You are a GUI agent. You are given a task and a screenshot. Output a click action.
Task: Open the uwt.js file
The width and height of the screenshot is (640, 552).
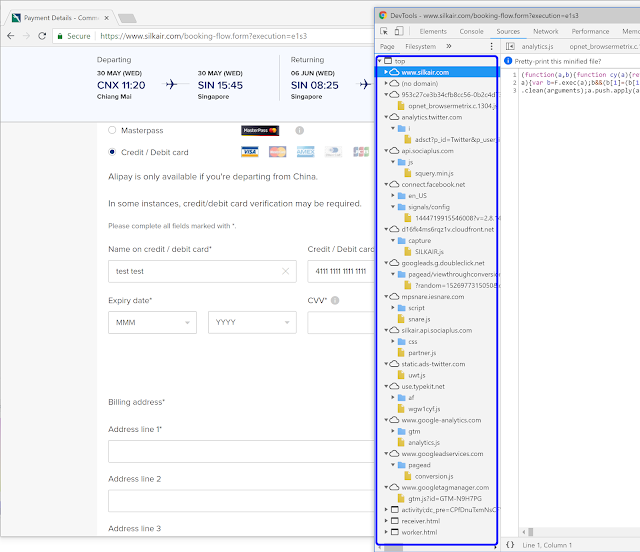pyautogui.click(x=417, y=375)
